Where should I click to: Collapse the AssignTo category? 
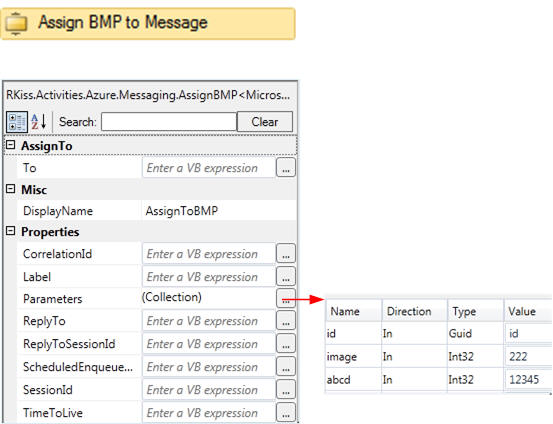[x=11, y=145]
